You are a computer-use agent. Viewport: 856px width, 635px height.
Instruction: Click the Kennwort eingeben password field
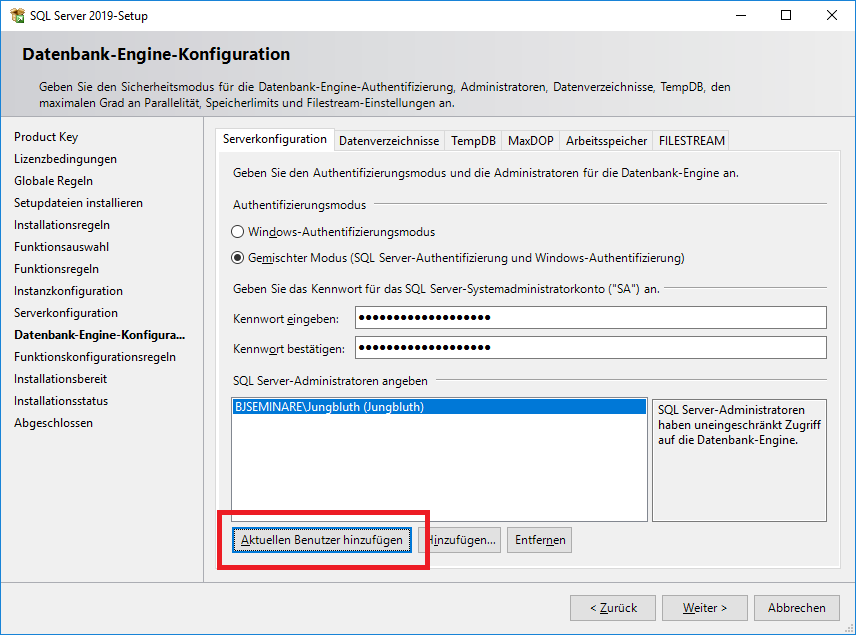(x=590, y=317)
